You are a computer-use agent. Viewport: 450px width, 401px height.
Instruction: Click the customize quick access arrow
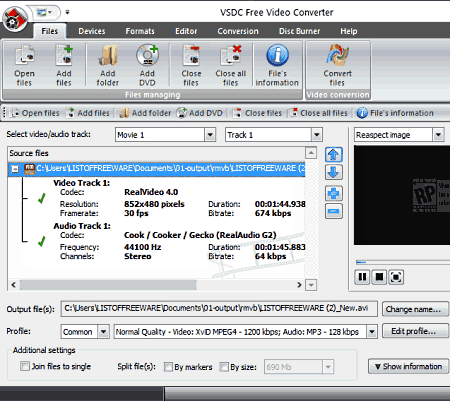(67, 12)
